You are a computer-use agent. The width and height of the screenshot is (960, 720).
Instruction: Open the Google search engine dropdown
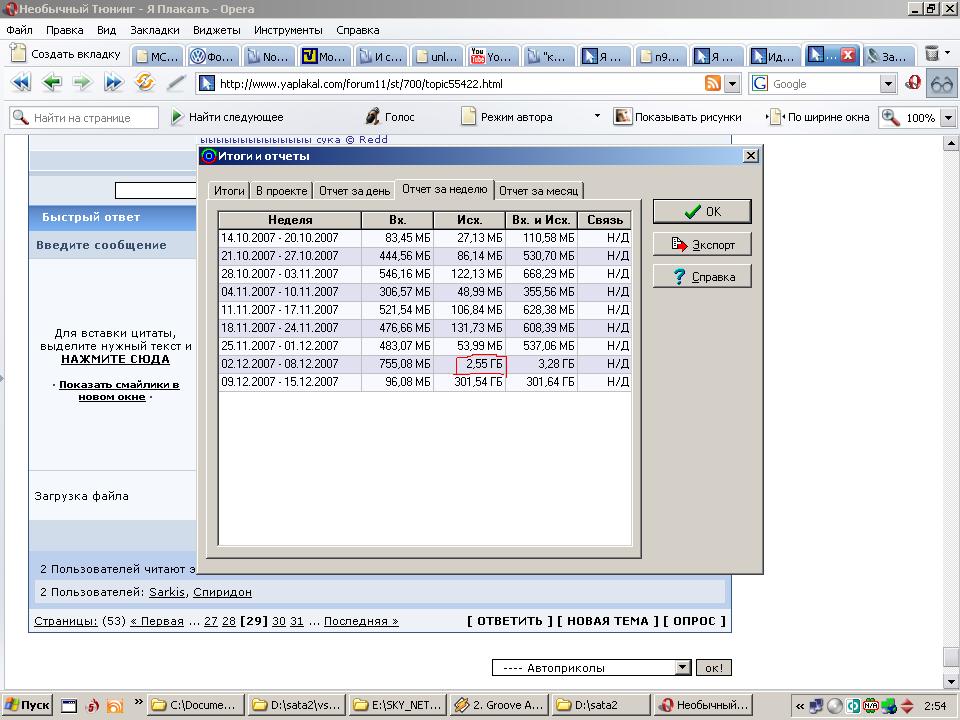[888, 84]
